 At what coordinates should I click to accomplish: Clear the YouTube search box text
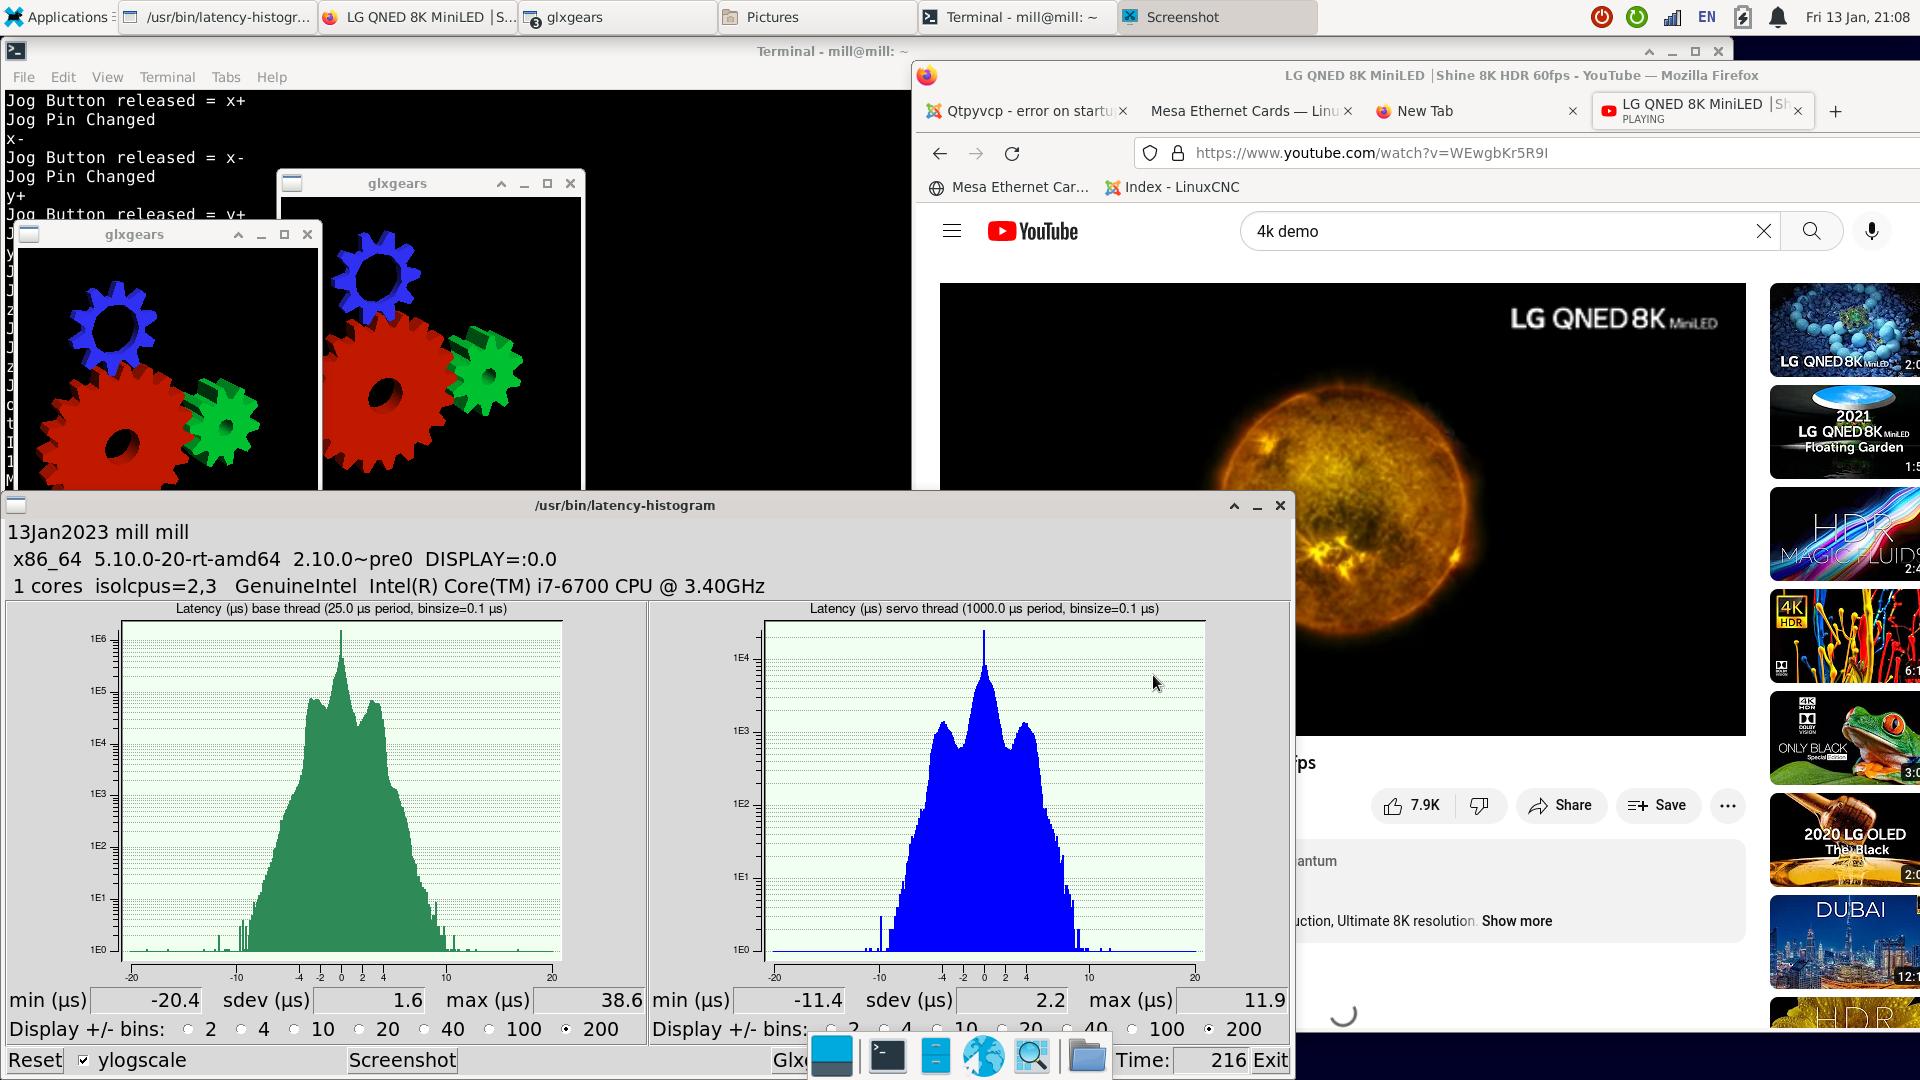(1763, 231)
